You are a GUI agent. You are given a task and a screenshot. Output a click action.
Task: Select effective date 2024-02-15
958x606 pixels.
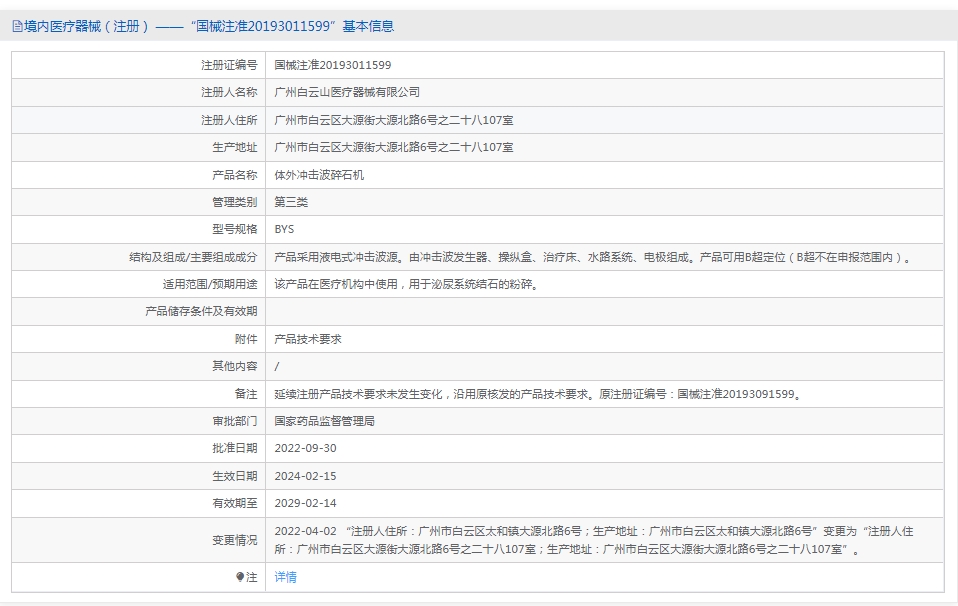coord(305,476)
